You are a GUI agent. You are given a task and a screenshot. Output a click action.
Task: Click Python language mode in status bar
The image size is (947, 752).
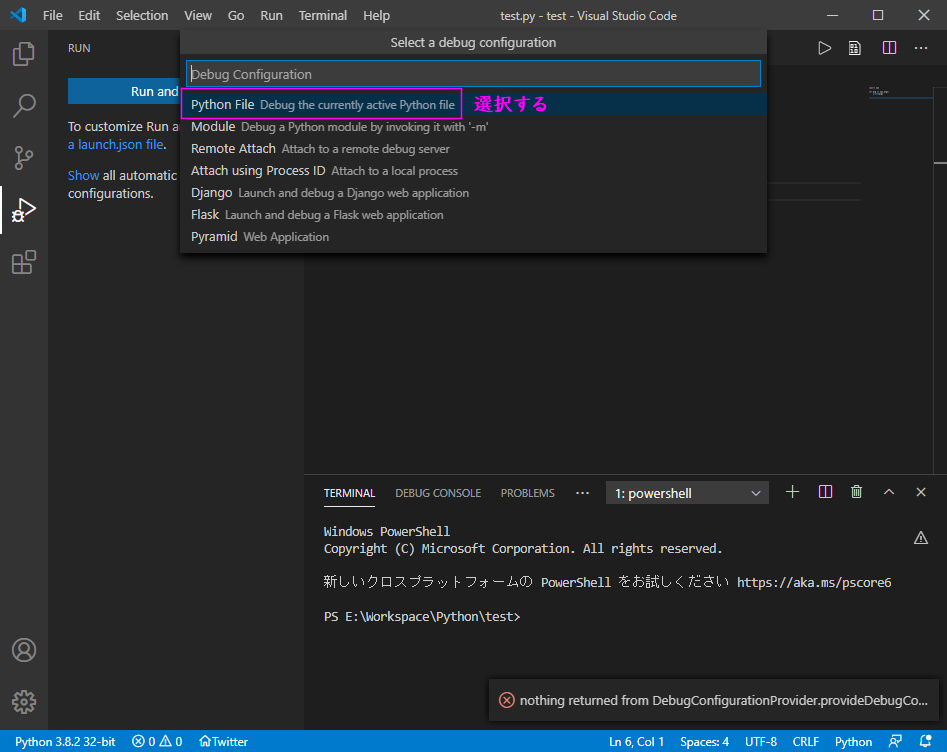[x=853, y=741]
